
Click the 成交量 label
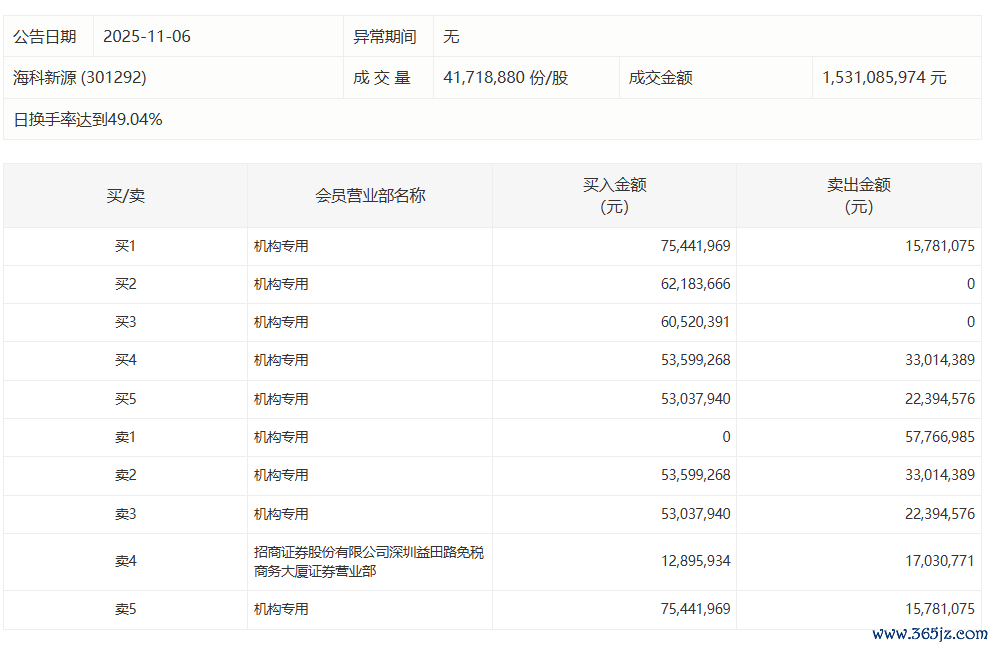(x=382, y=77)
